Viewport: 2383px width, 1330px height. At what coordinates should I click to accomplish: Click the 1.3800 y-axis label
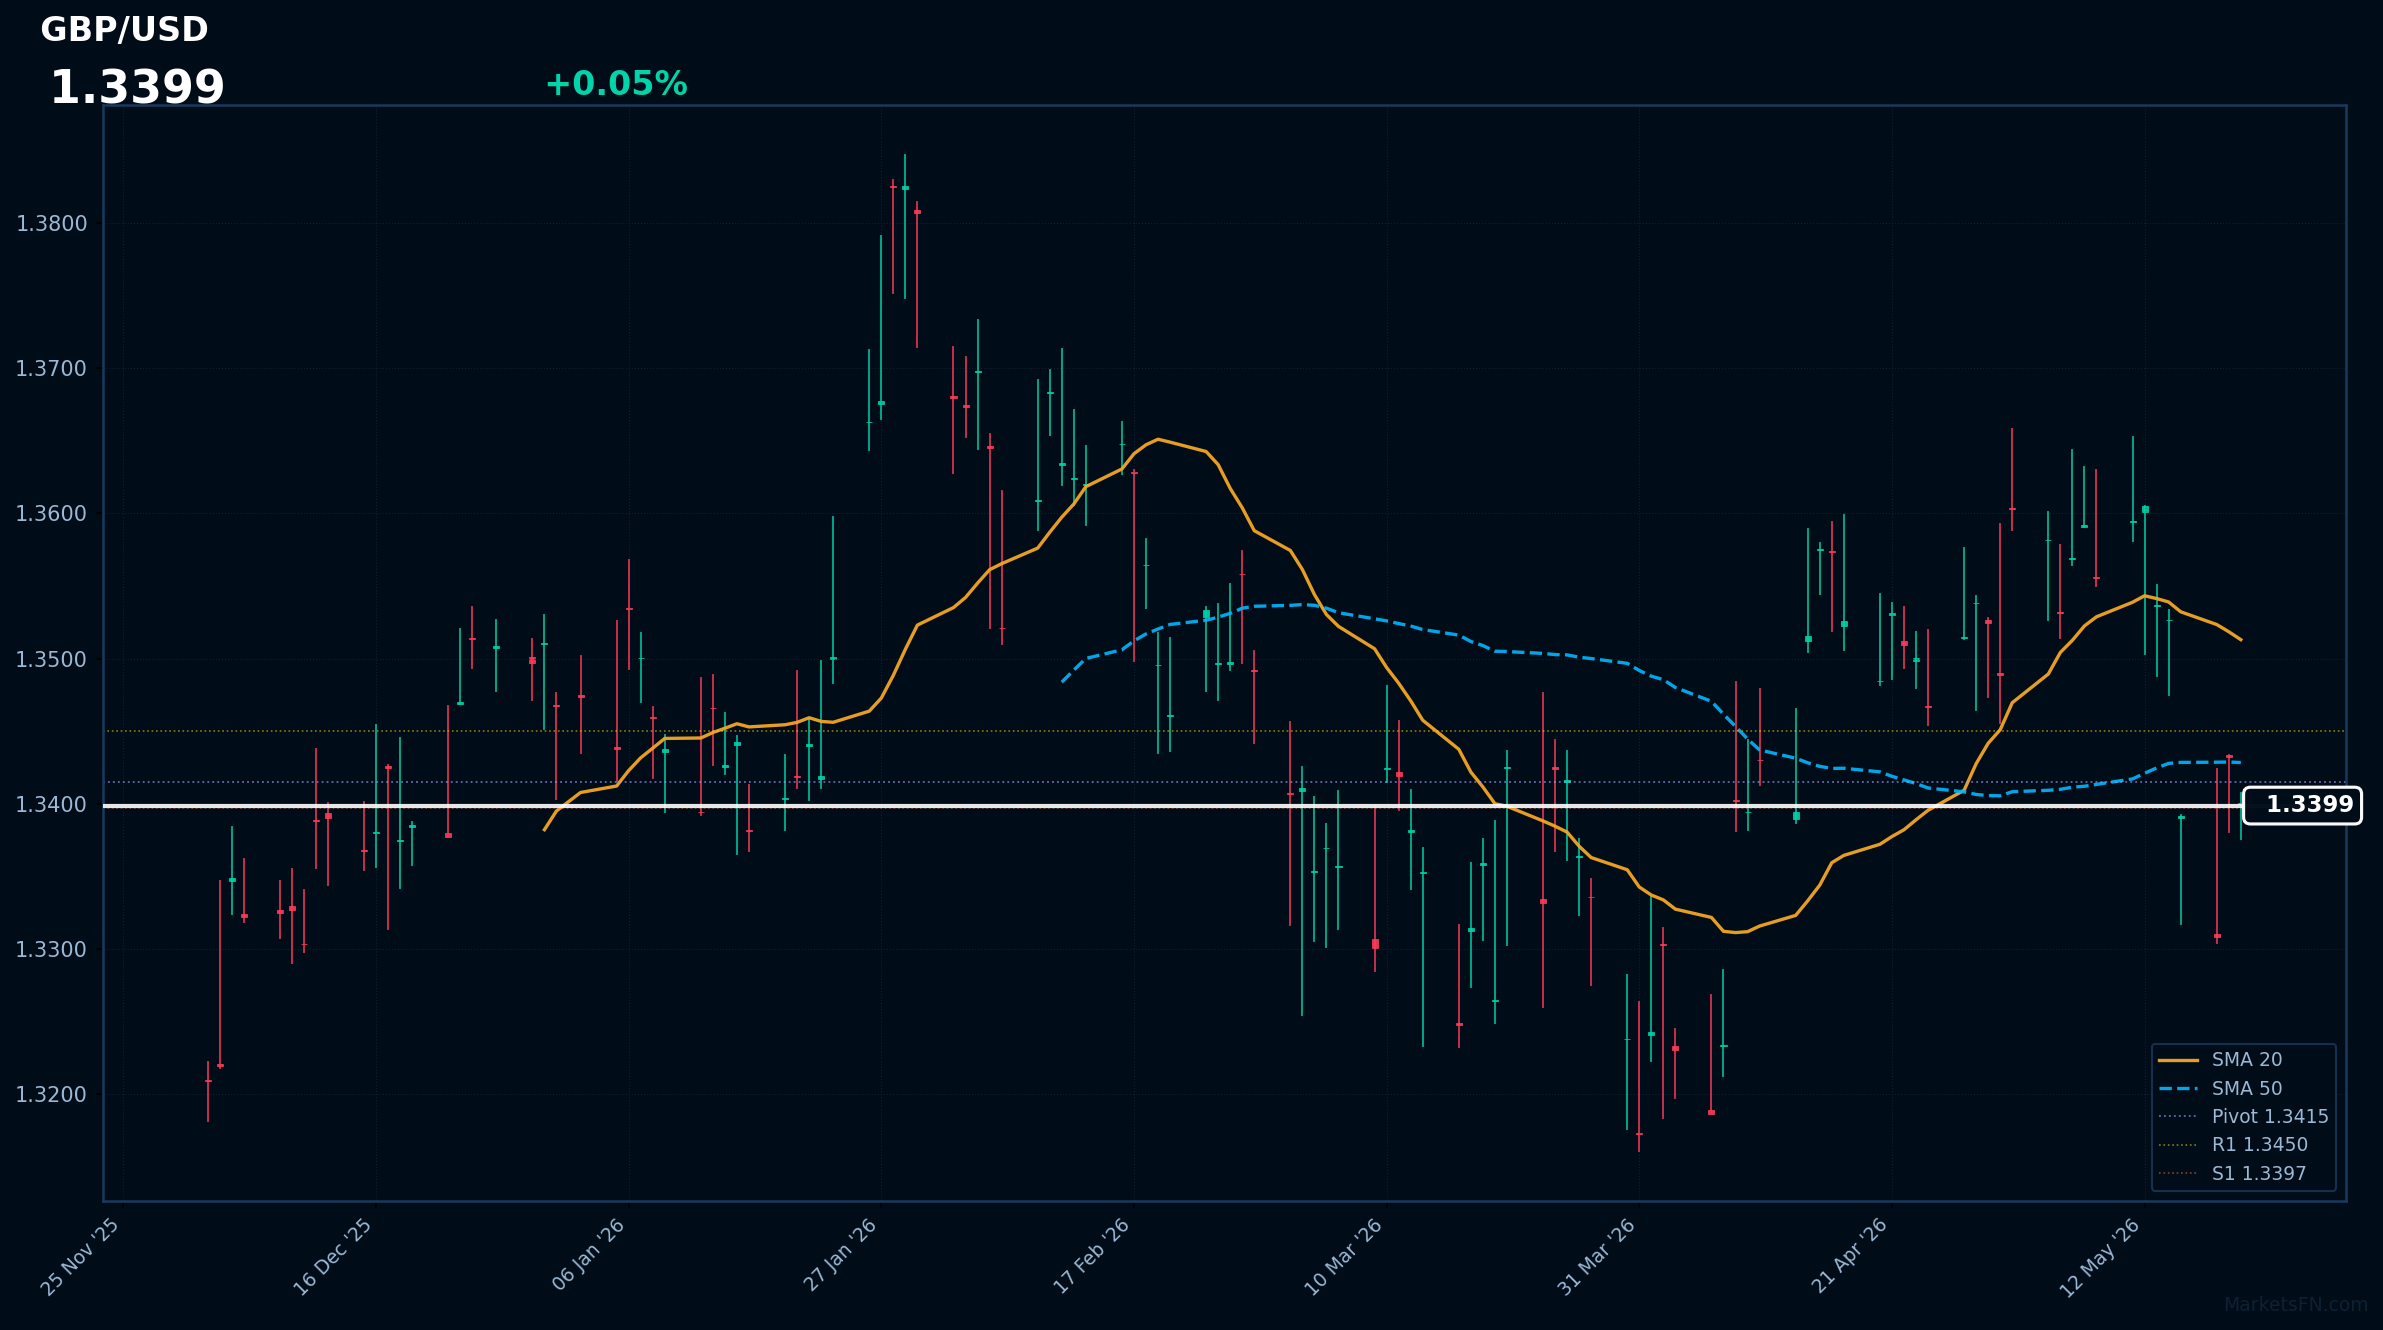click(x=52, y=224)
